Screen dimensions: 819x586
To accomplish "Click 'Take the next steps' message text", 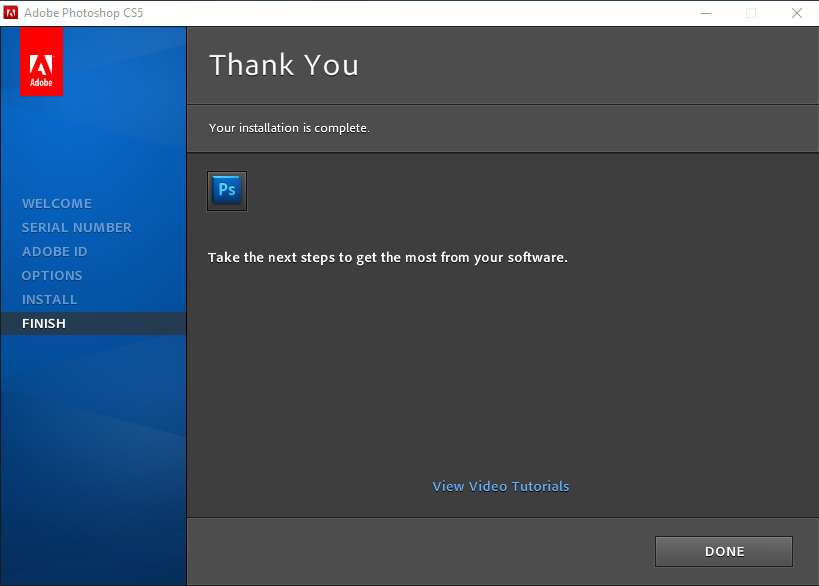I will click(x=388, y=257).
